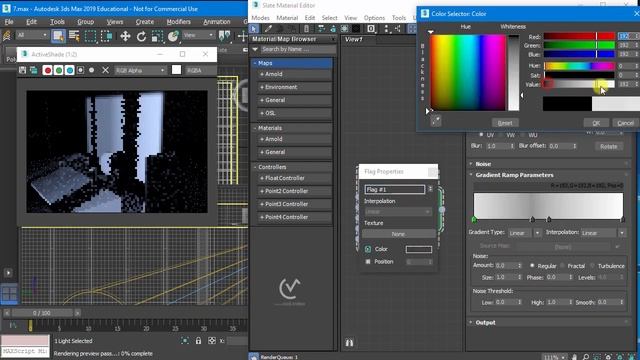
Task: Toggle the green channel in ActiveShade
Action: pos(58,70)
